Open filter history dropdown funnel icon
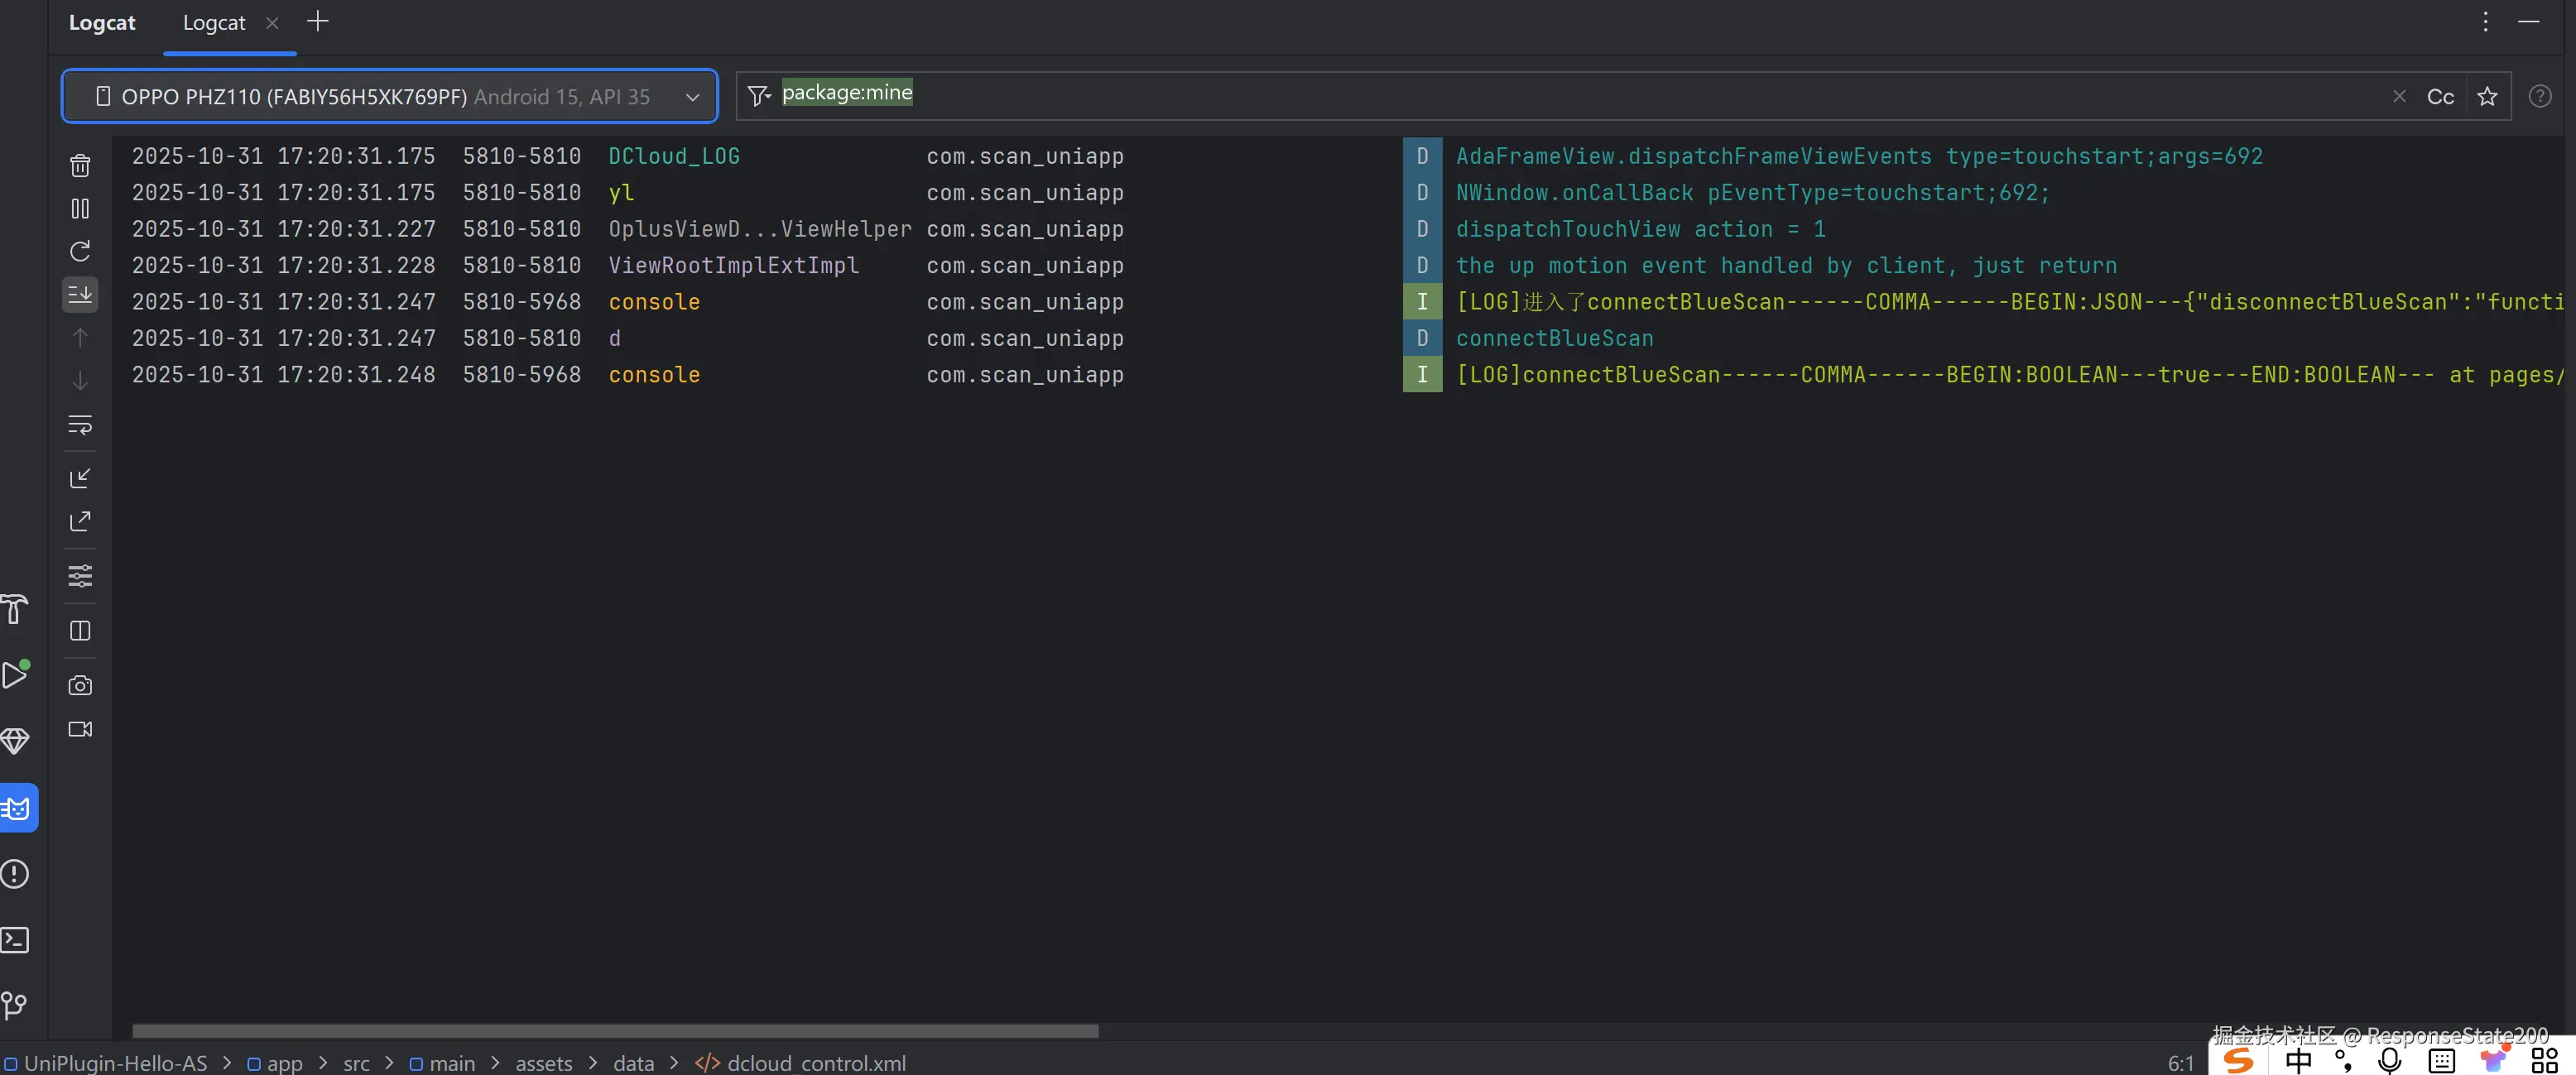 pos(759,96)
